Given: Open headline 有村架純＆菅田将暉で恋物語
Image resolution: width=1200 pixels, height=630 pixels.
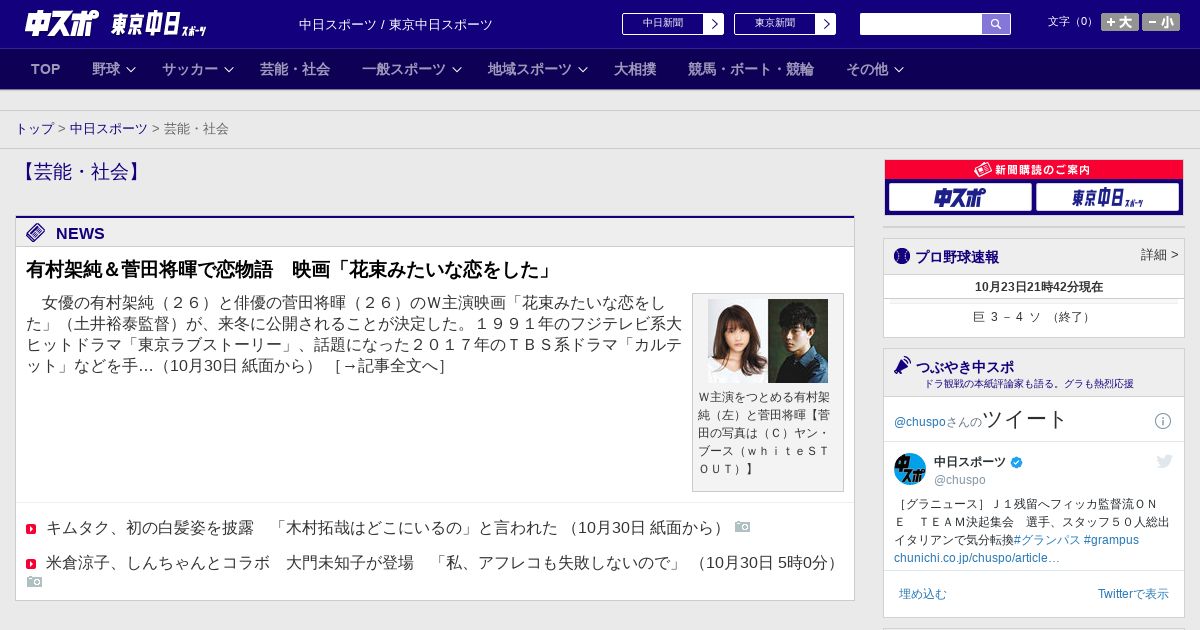Looking at the screenshot, I should point(290,270).
